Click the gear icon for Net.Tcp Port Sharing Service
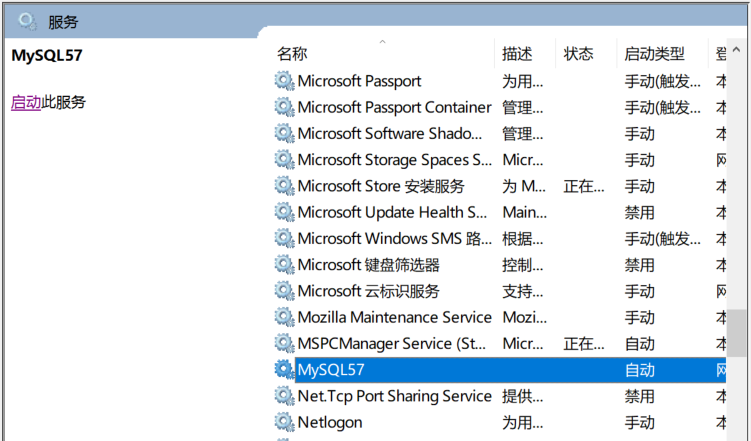751x441 pixels. pyautogui.click(x=285, y=396)
